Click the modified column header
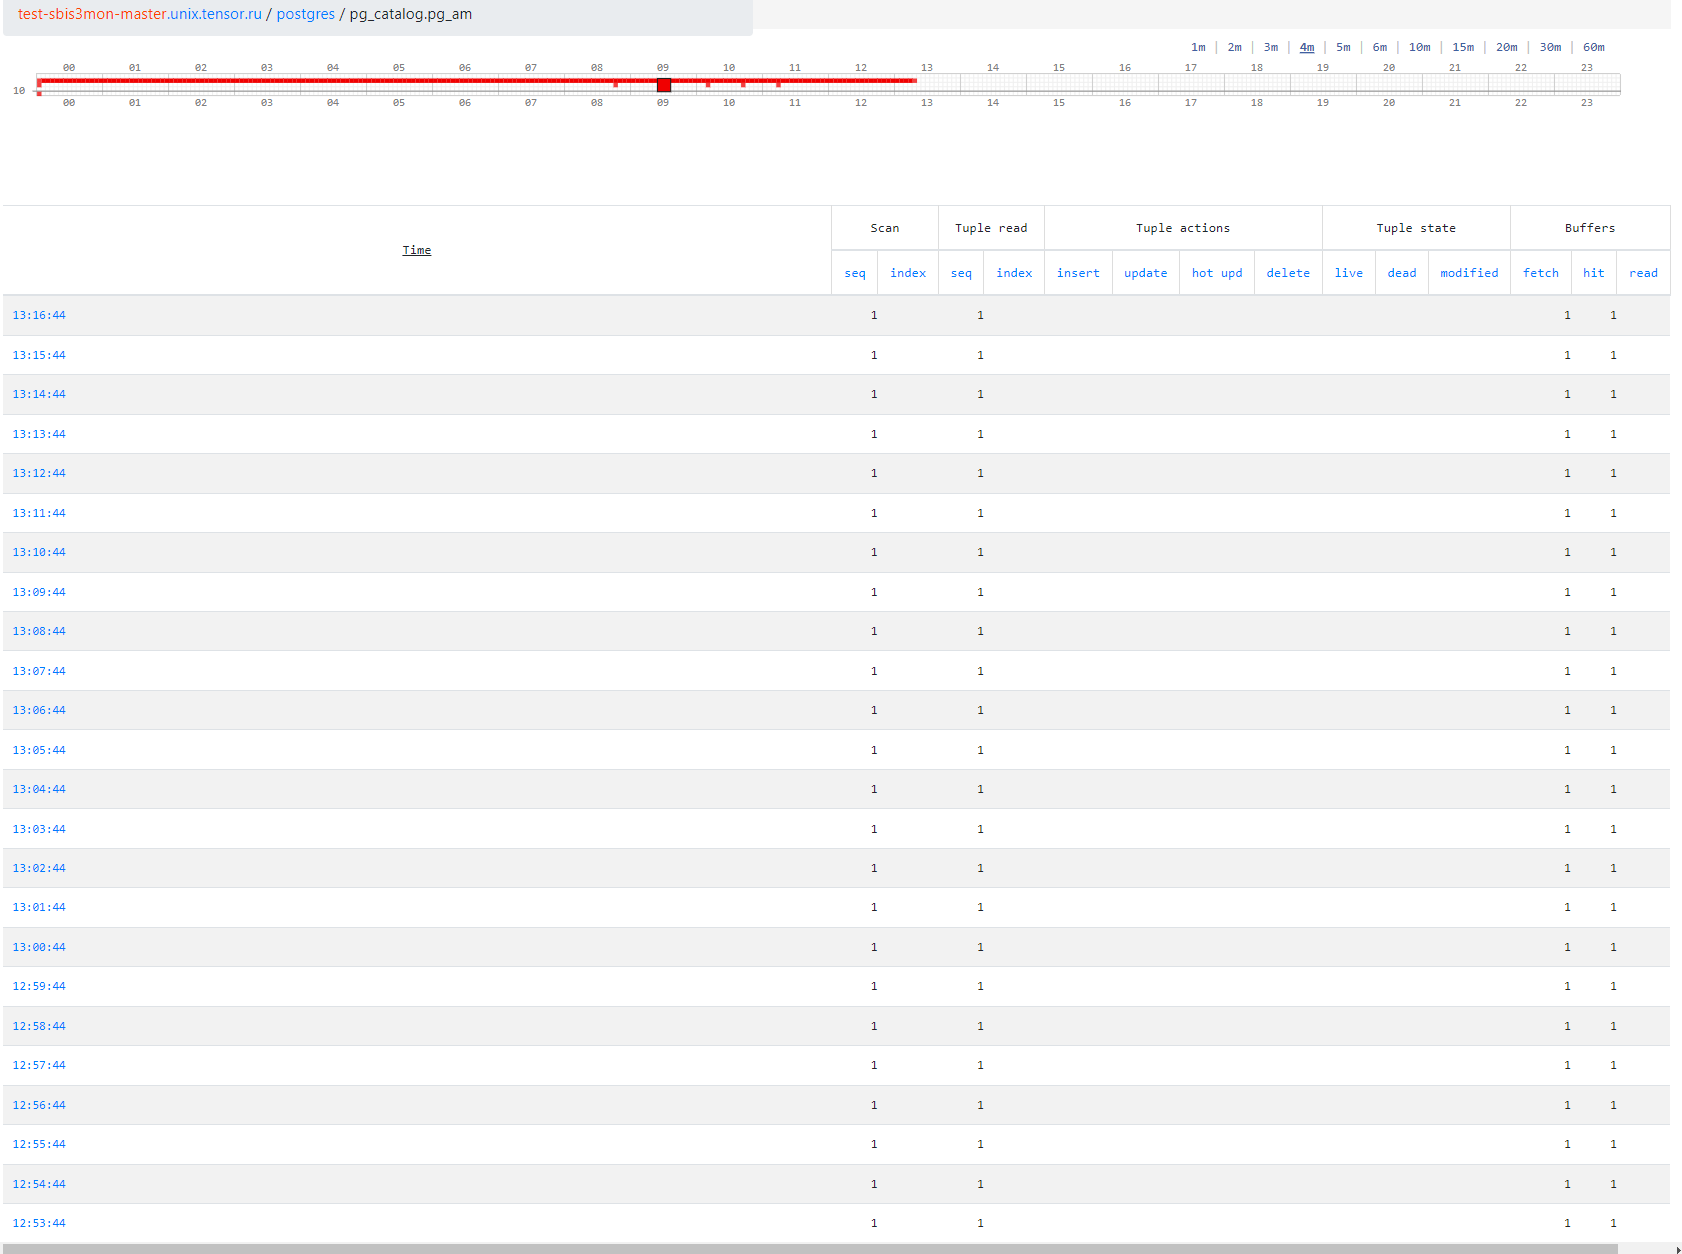The height and width of the screenshot is (1254, 1682). click(x=1469, y=273)
